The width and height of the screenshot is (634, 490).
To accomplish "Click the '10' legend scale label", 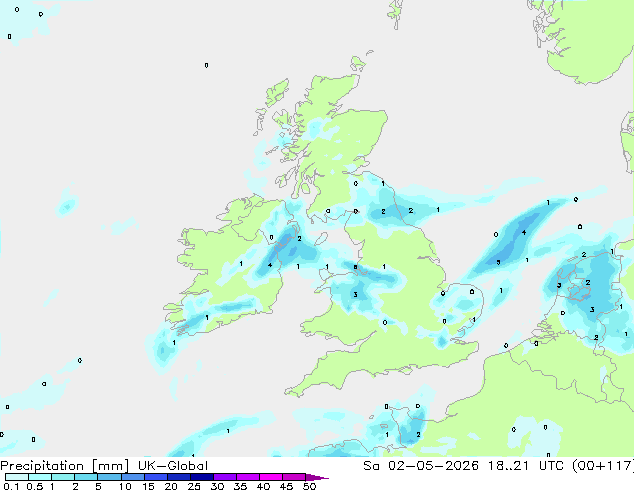I will 125,486.
